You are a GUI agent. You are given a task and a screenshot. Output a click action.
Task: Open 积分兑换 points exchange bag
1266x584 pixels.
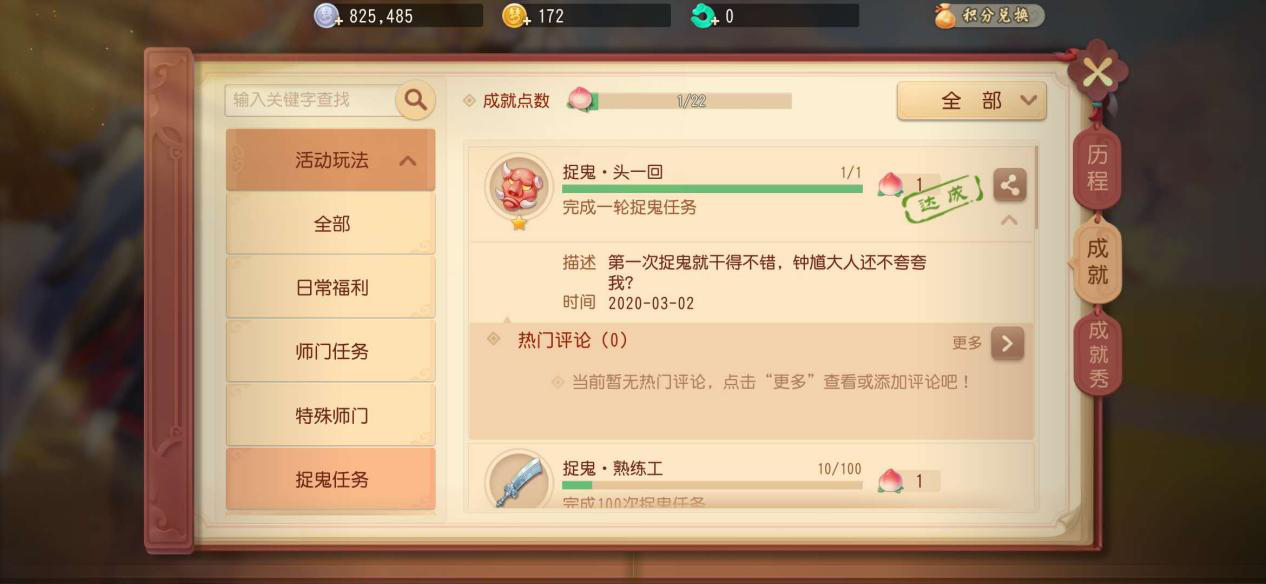[989, 16]
